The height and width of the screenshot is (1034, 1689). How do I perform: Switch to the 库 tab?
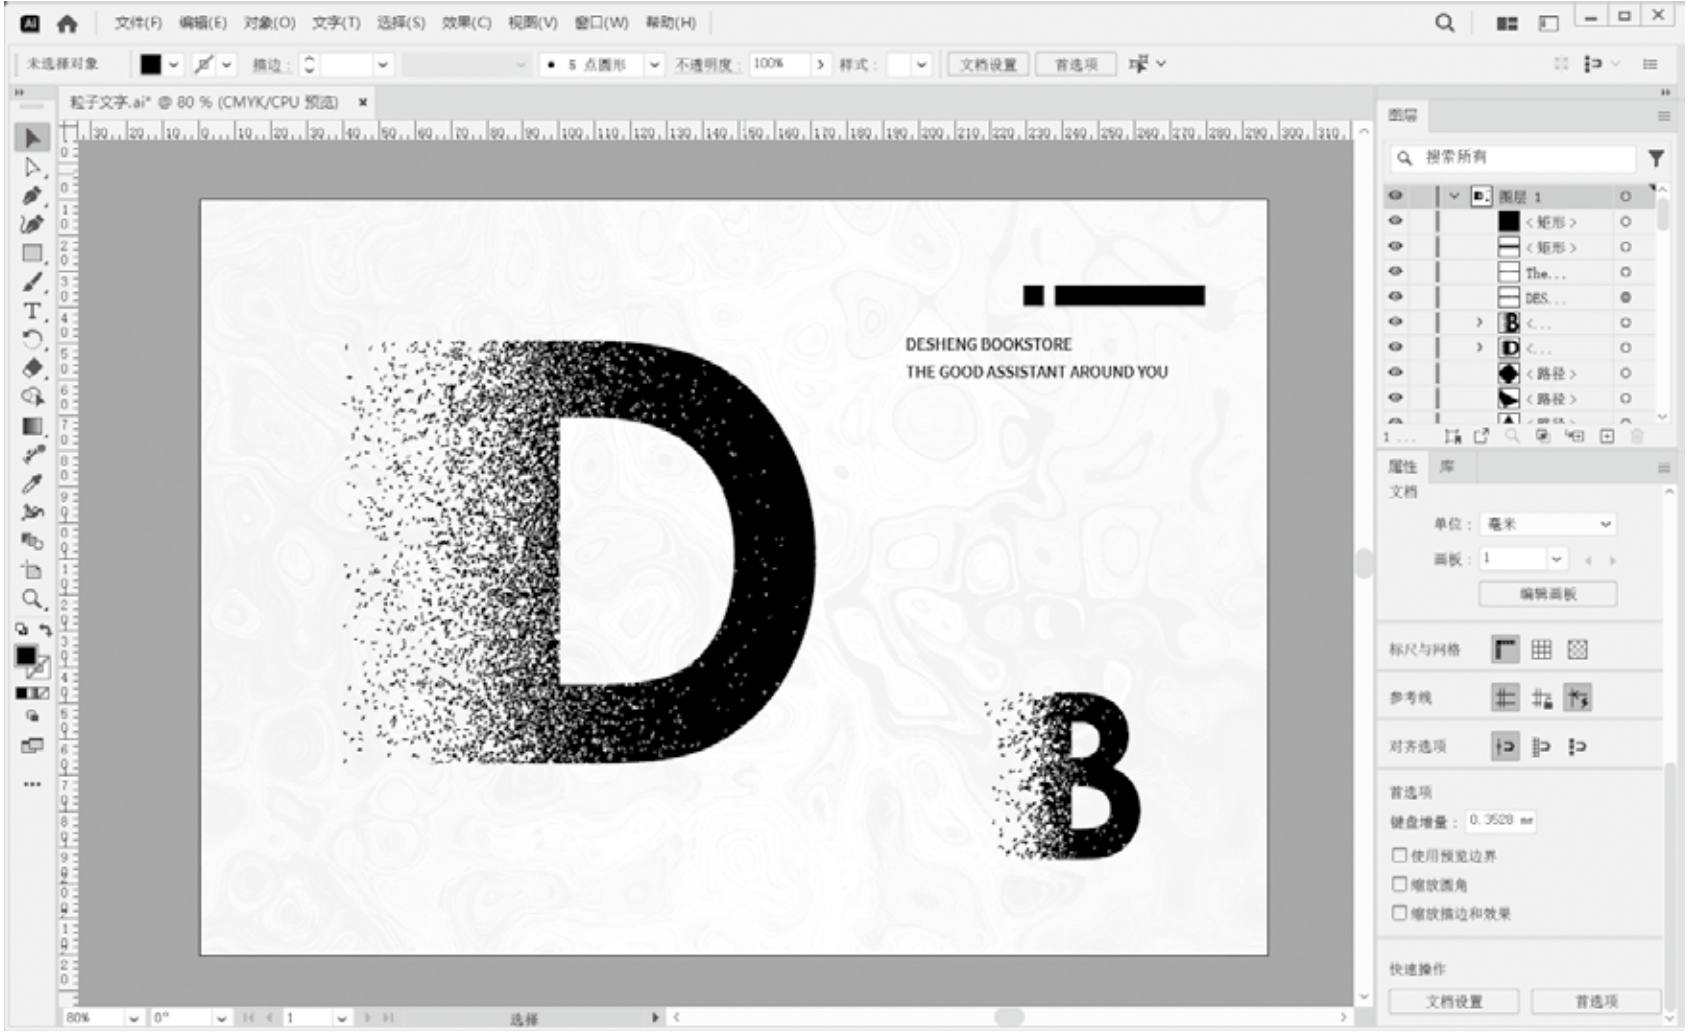click(x=1446, y=467)
